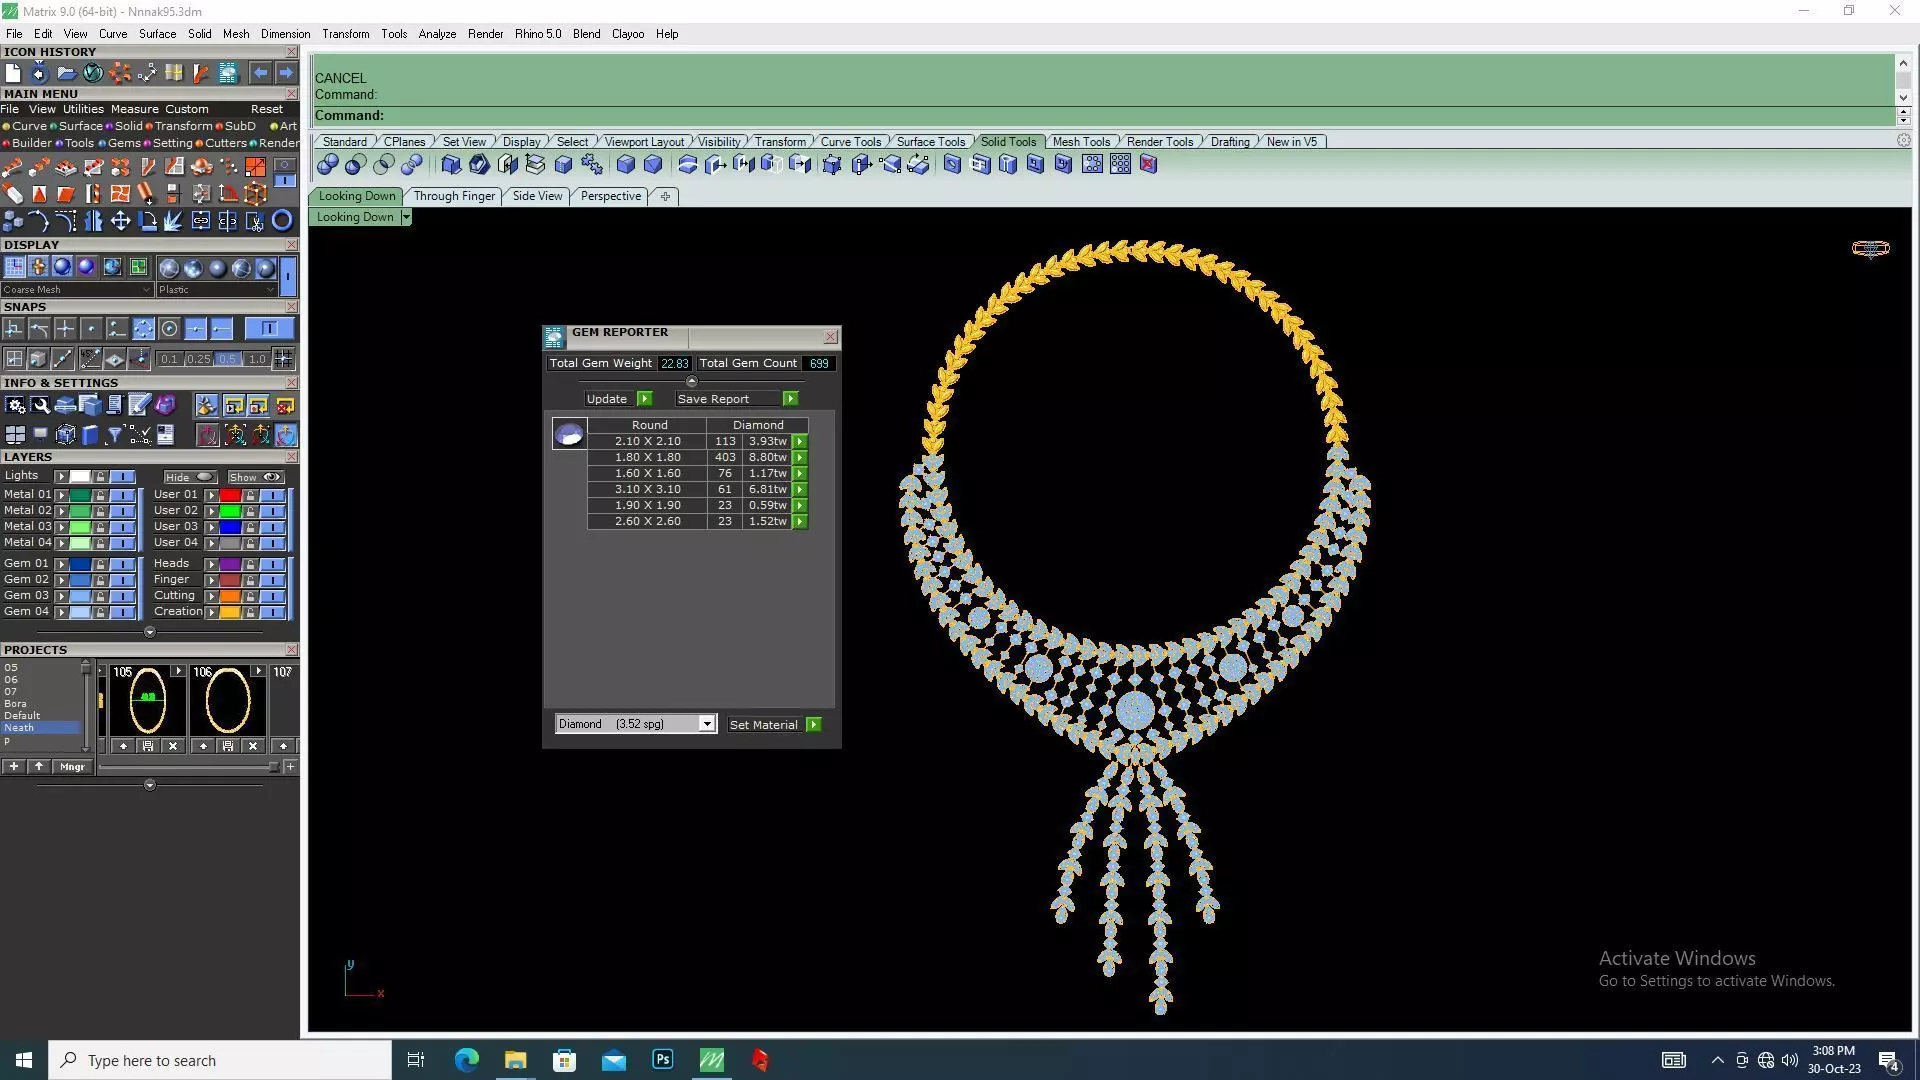1920x1080 pixels.
Task: Click the wrench magnifier icon in Info & Settings
Action: point(40,405)
